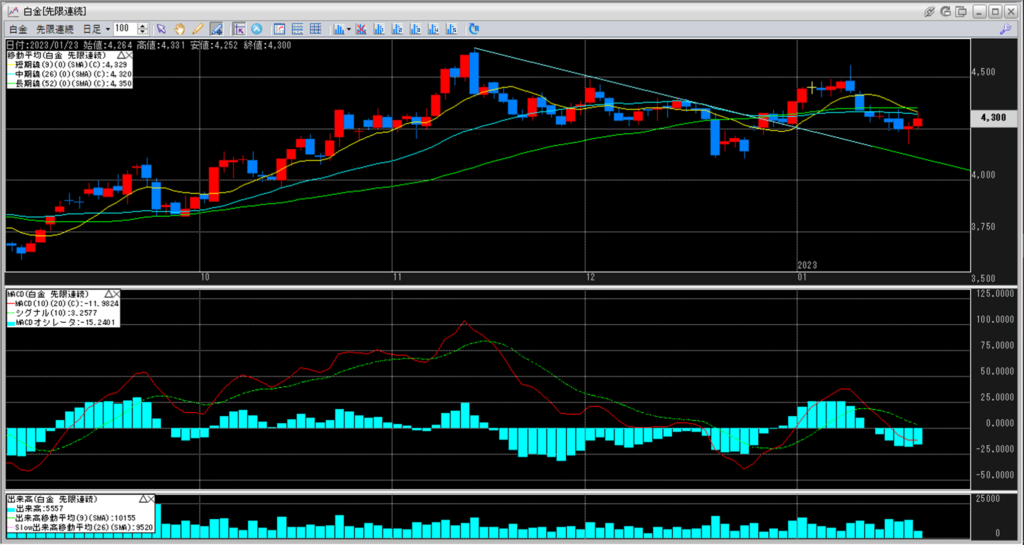
Task: Click the reload arrow icon in title bar
Action: [946, 11]
